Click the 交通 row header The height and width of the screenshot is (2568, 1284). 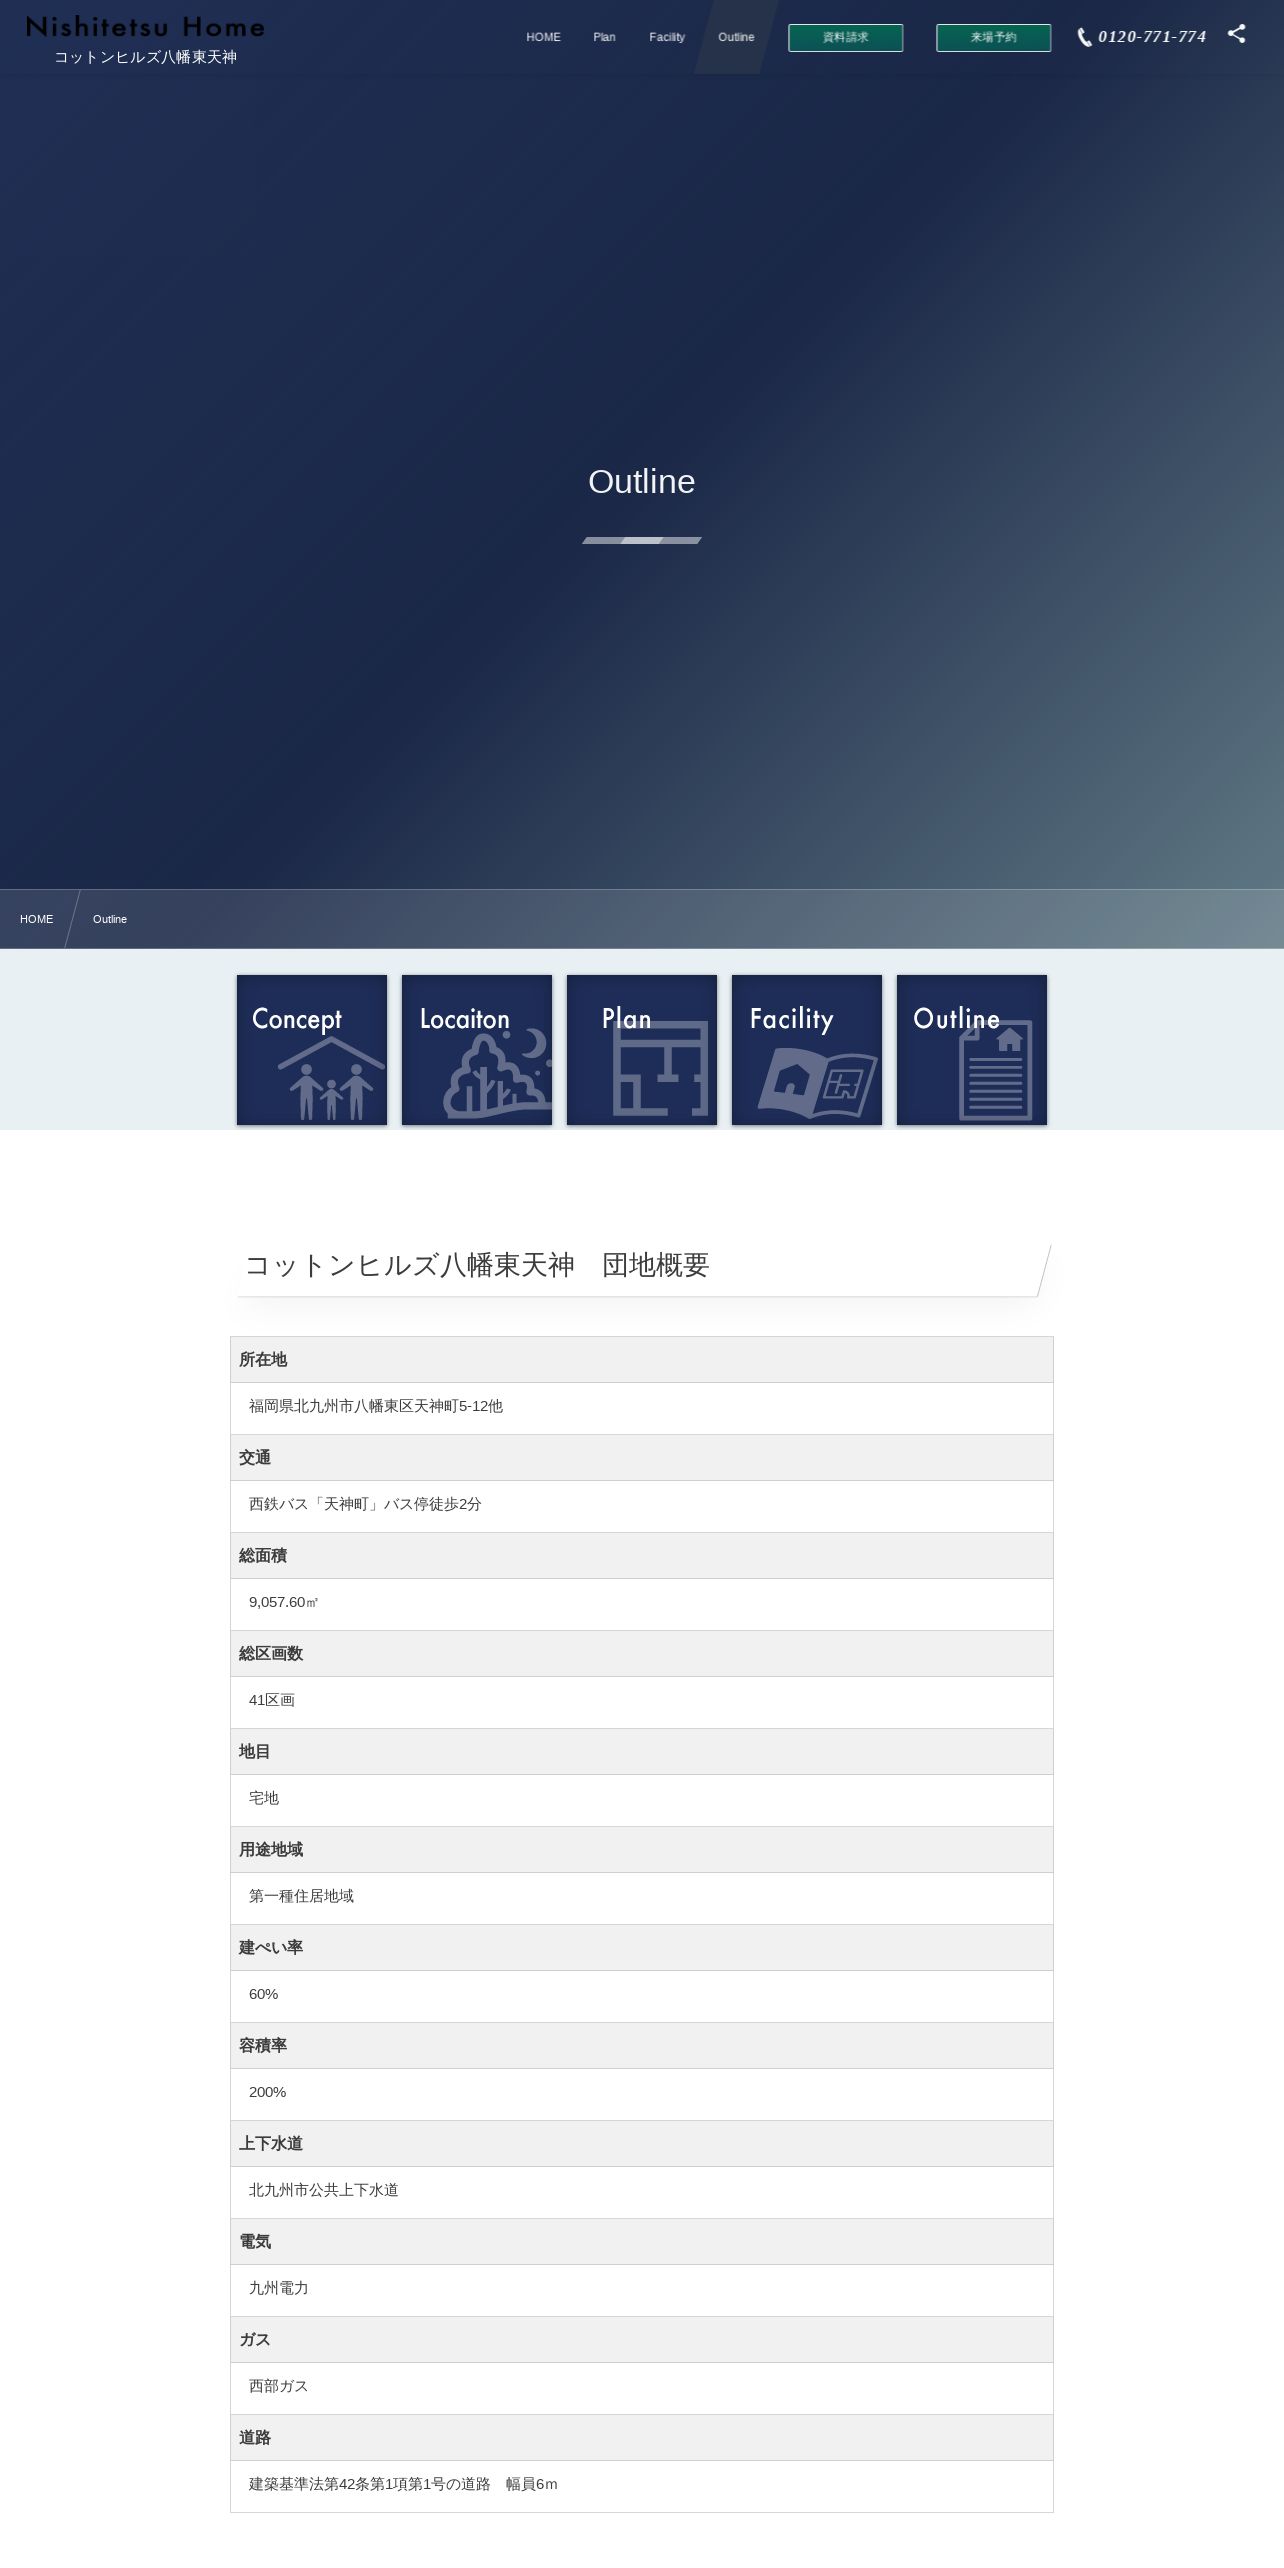642,1458
